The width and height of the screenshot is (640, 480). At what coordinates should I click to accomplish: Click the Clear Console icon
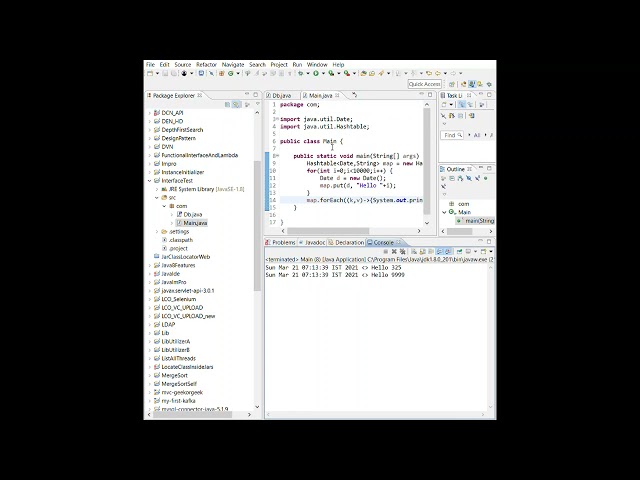coord(414,251)
